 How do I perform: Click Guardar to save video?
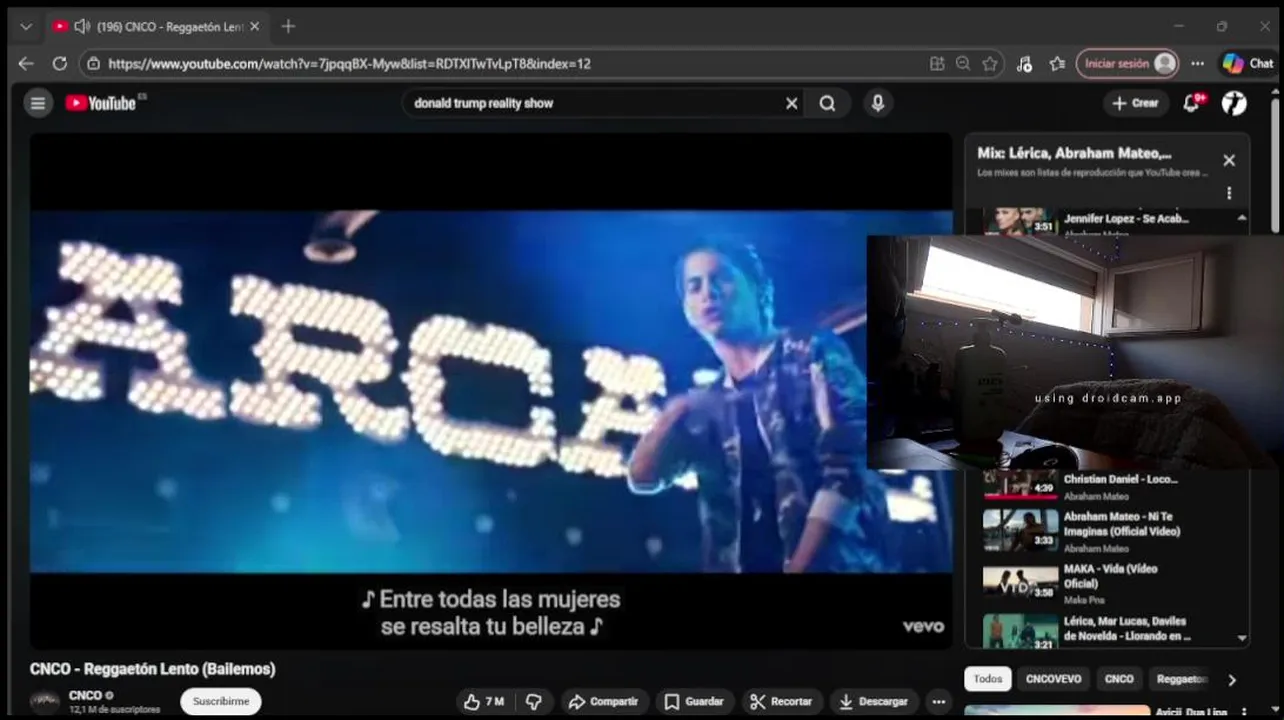tap(694, 701)
